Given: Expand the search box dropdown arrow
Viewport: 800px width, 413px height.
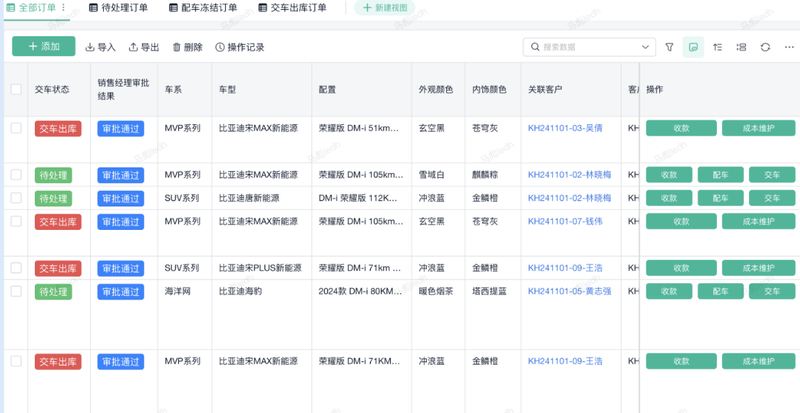Looking at the screenshot, I should point(645,47).
